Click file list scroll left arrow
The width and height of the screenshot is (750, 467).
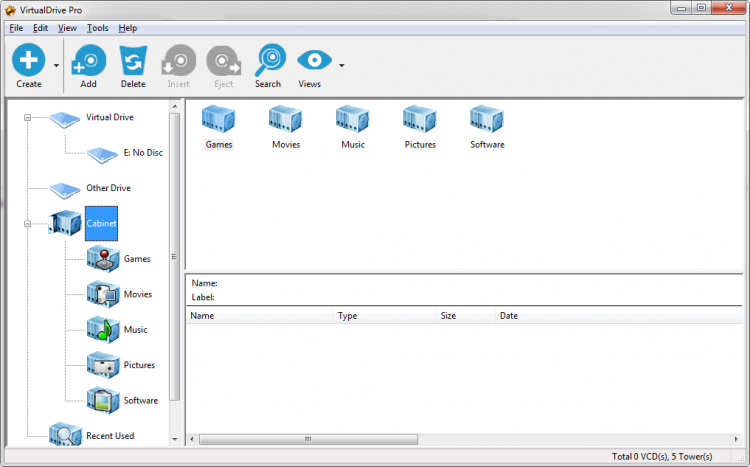click(192, 439)
